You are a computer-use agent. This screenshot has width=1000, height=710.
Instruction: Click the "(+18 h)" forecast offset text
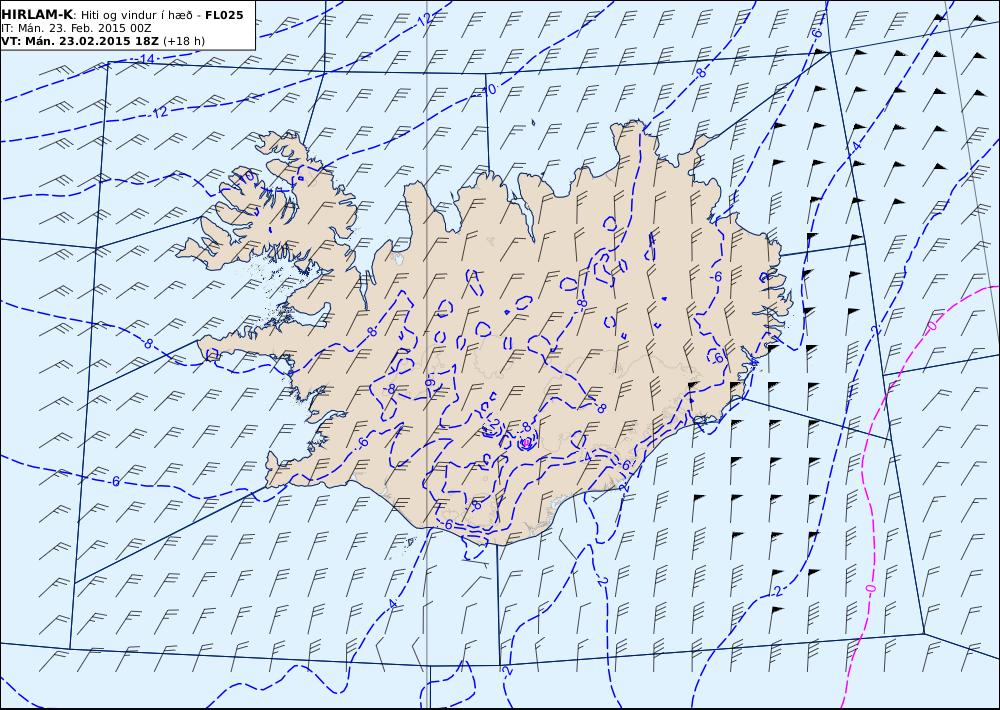click(184, 41)
